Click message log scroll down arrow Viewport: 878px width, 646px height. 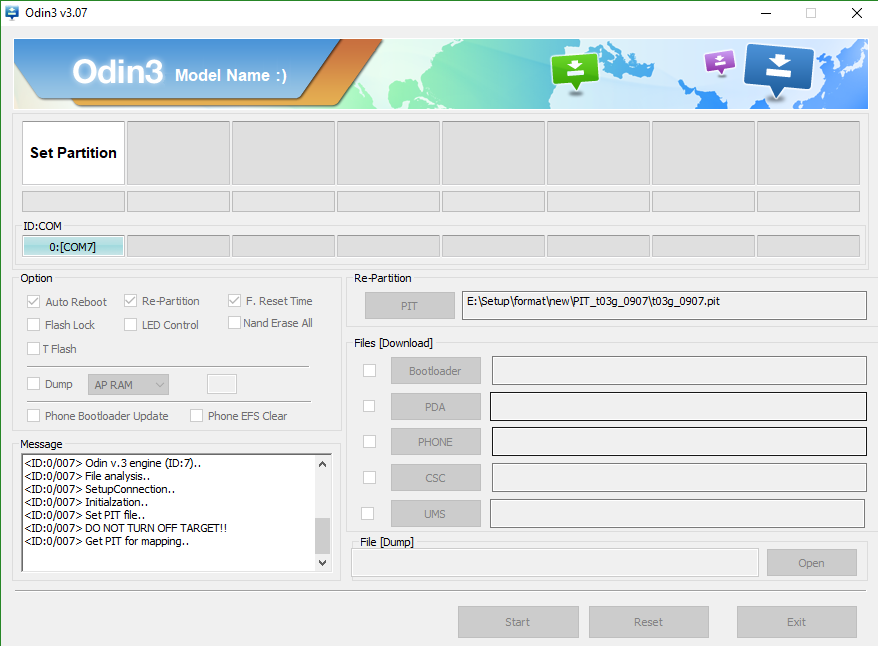pyautogui.click(x=323, y=563)
